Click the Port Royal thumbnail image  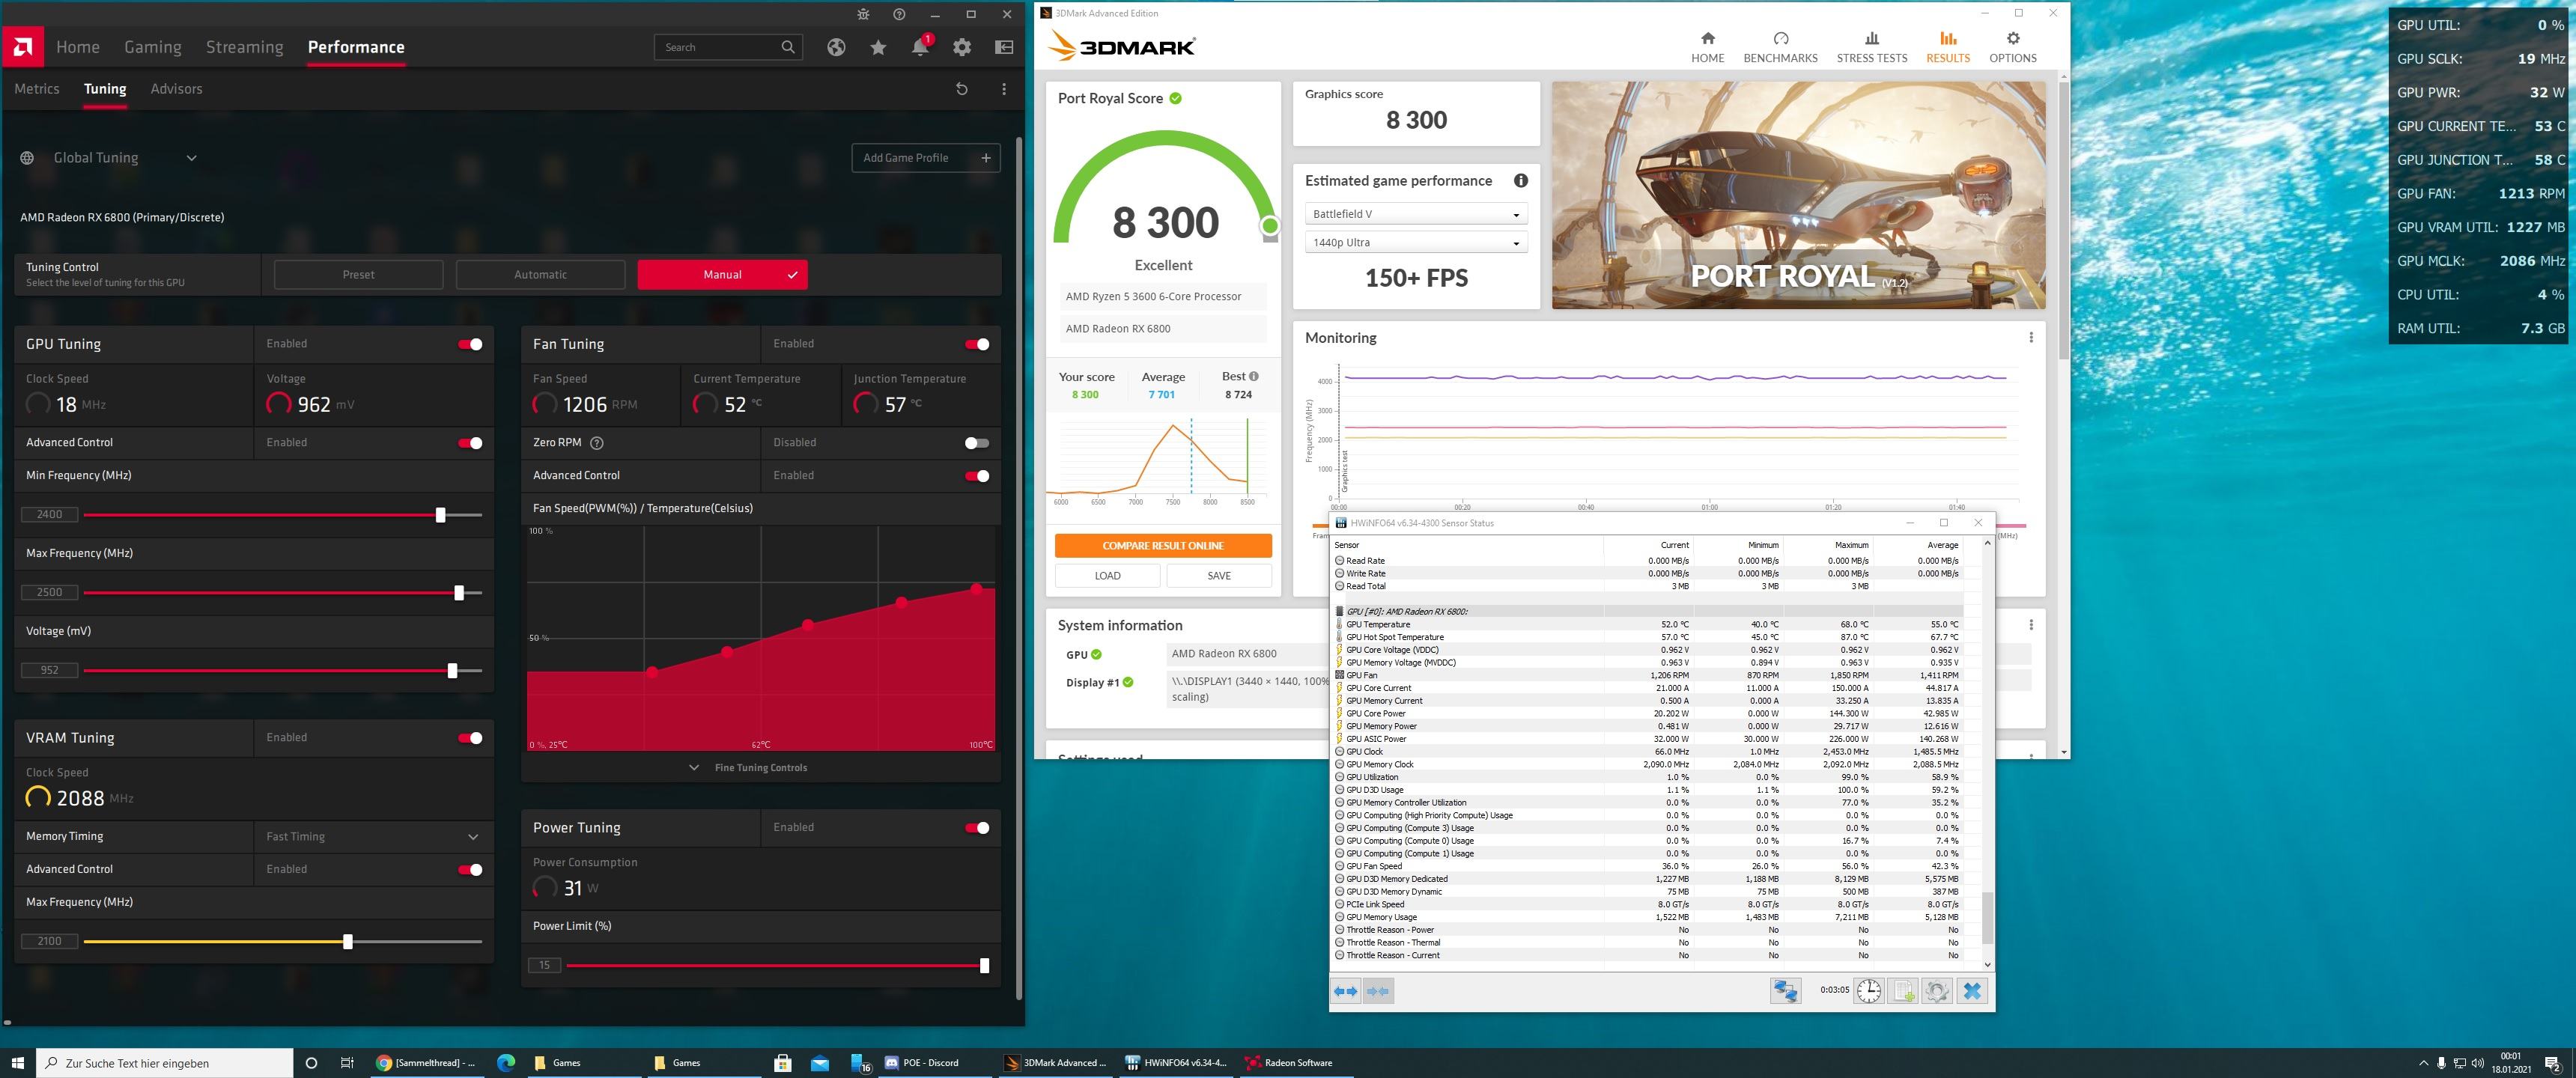click(x=1798, y=195)
